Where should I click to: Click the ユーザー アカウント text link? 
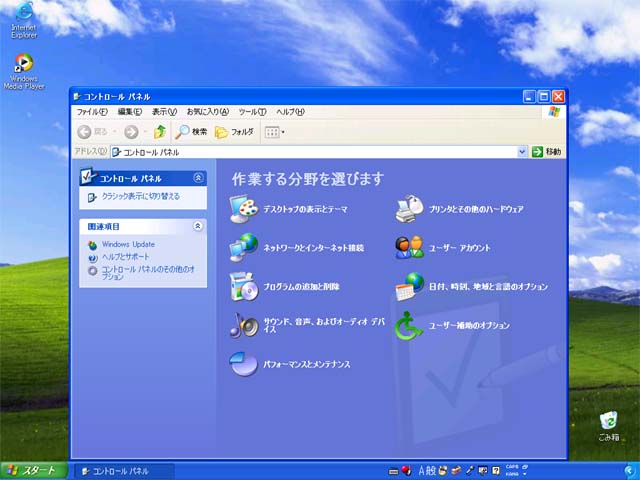click(x=460, y=248)
